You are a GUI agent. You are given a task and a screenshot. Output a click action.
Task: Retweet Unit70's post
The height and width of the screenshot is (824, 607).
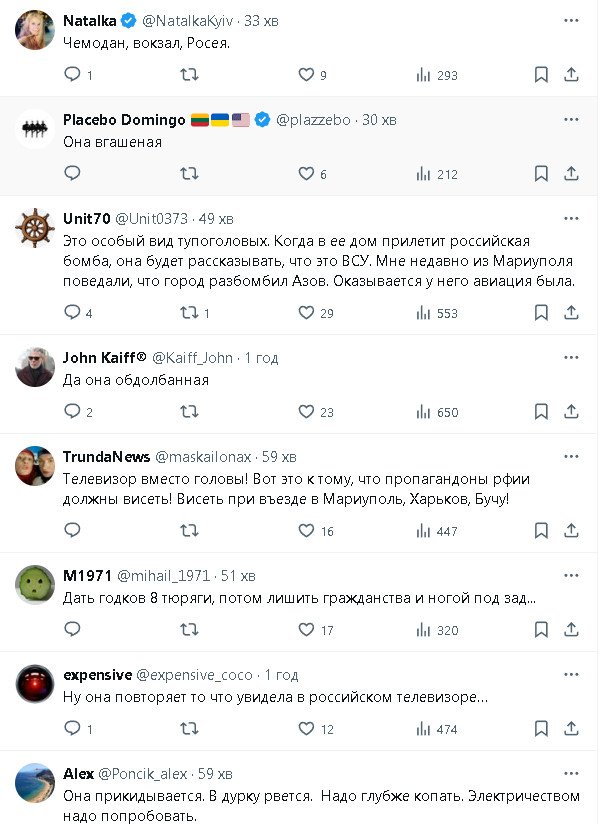pyautogui.click(x=188, y=313)
